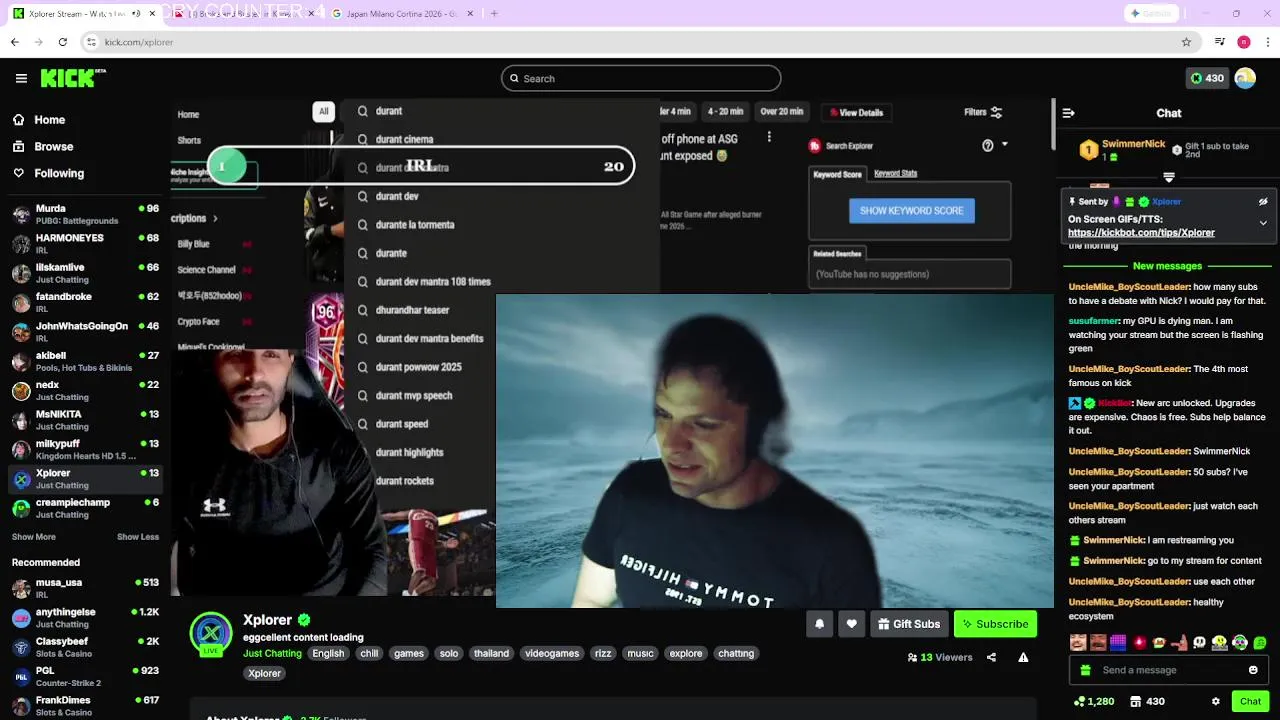Open the recommended channel Classybeef
The image size is (1280, 720).
tap(85, 646)
